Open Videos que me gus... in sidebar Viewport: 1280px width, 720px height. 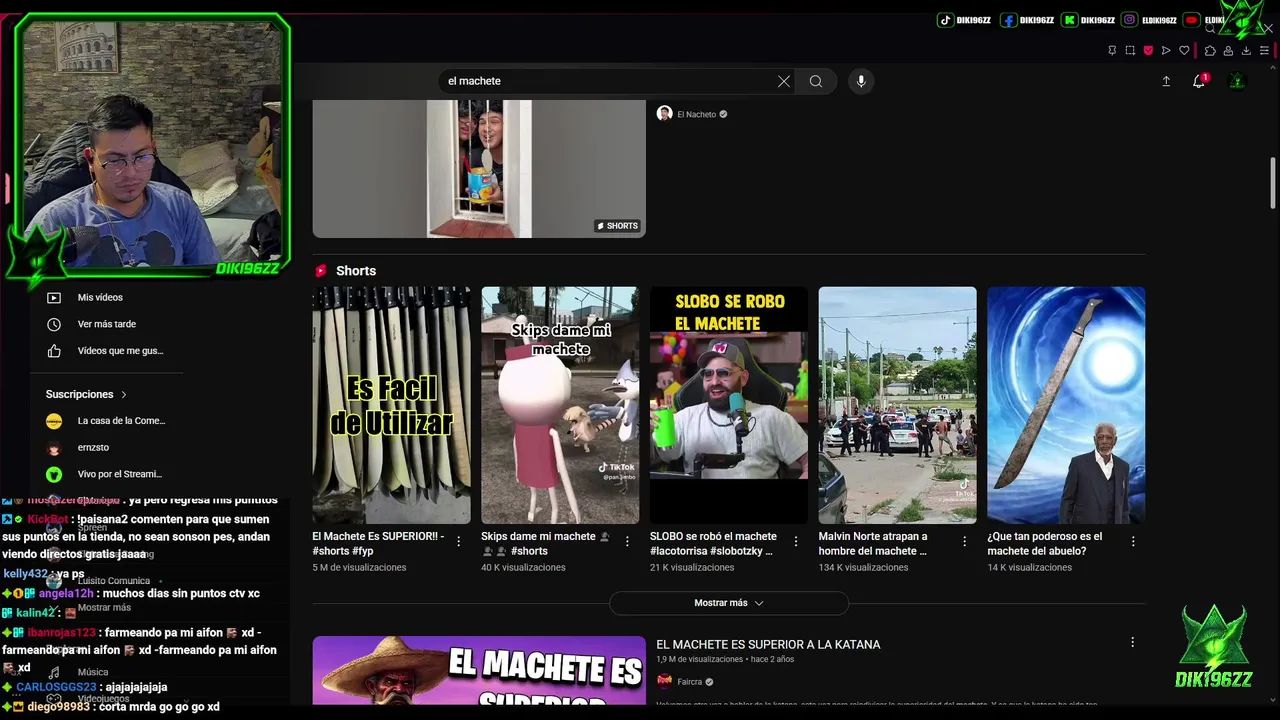120,351
